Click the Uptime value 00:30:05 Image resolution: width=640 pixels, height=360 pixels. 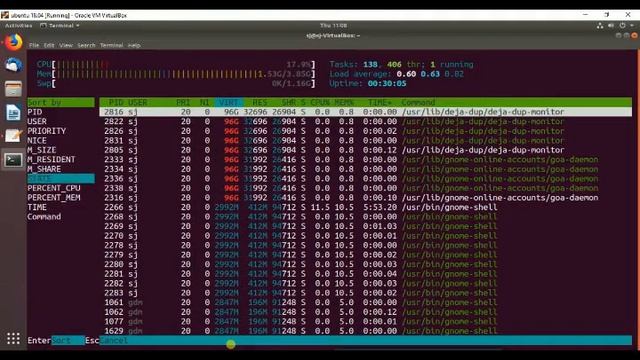(x=387, y=84)
